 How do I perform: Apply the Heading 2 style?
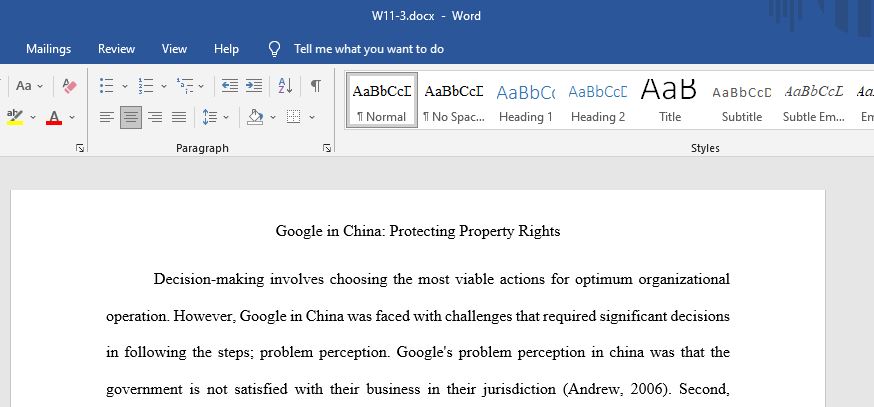tap(598, 101)
